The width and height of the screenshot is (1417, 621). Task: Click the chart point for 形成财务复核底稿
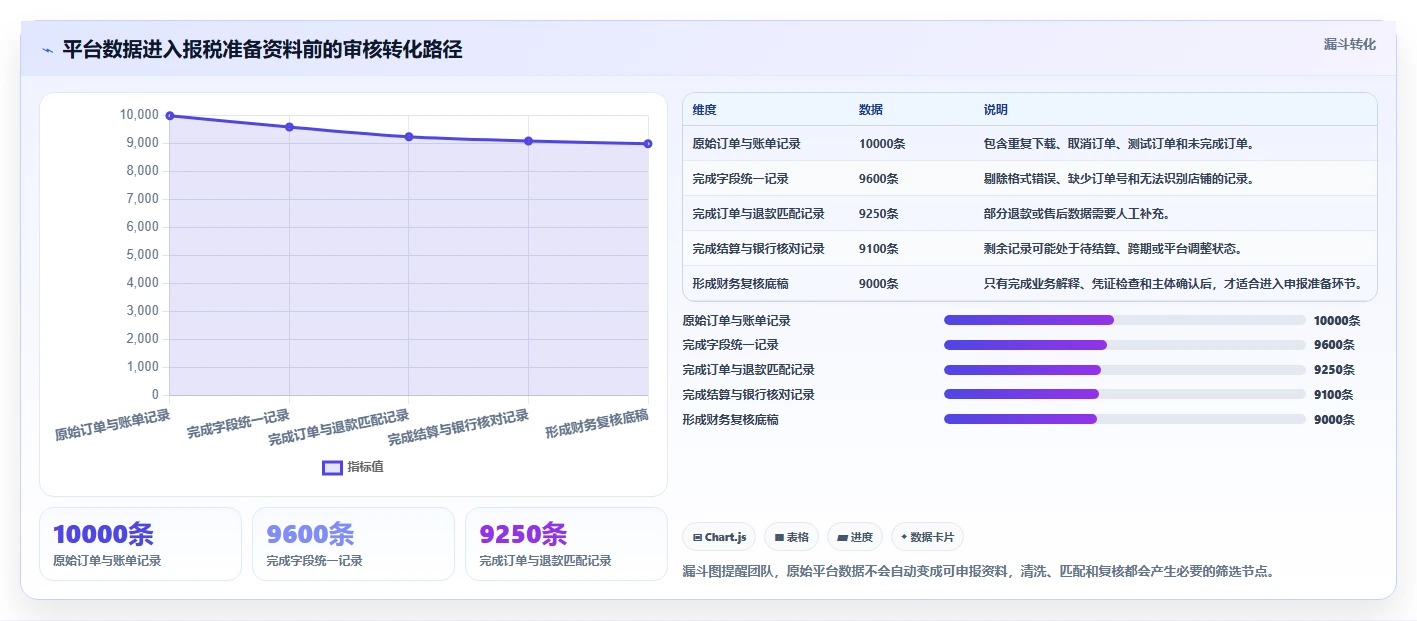648,144
